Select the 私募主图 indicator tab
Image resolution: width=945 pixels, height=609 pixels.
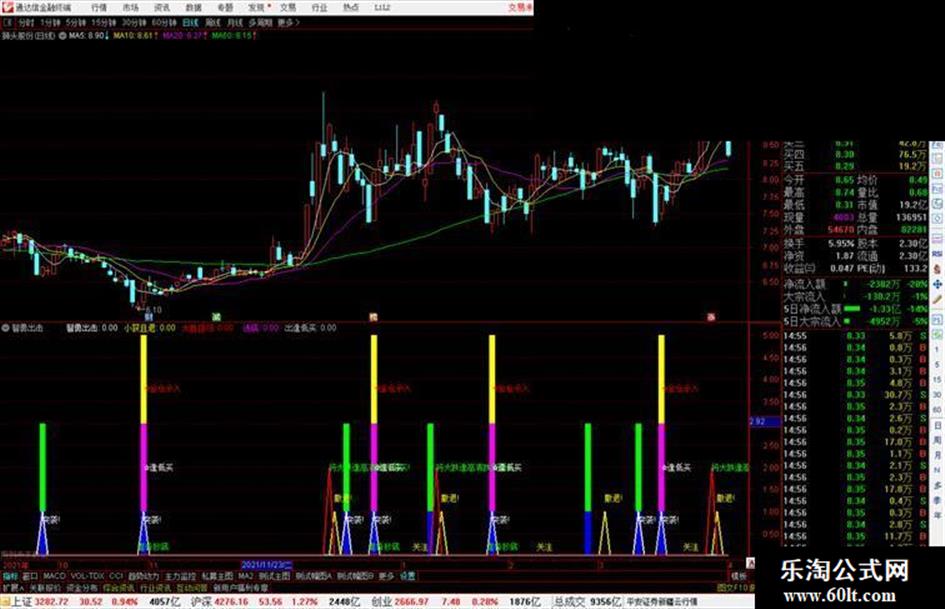coord(217,576)
